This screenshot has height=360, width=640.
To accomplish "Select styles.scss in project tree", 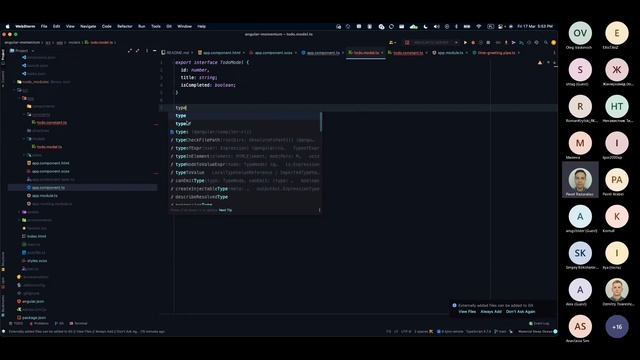I will click(37, 261).
